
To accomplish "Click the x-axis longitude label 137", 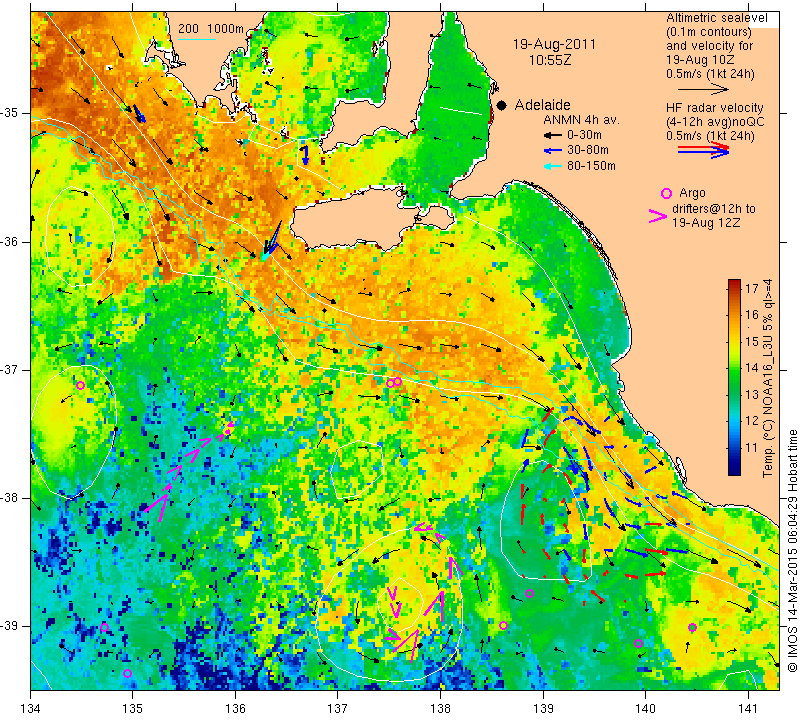I will [338, 709].
